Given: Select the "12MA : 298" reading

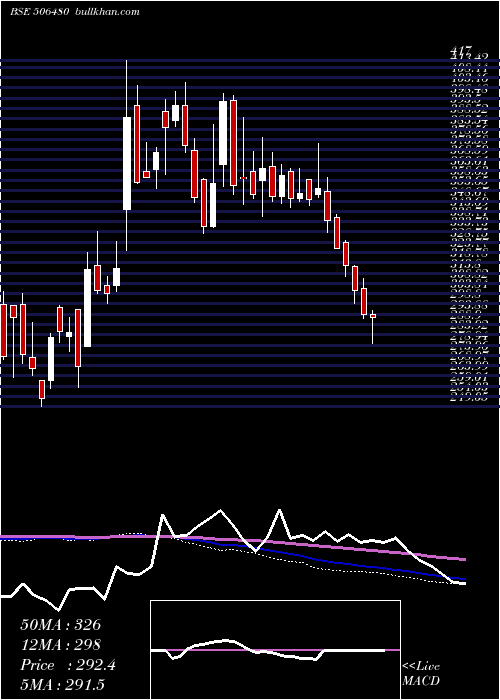Looking at the screenshot, I should pyautogui.click(x=61, y=645).
